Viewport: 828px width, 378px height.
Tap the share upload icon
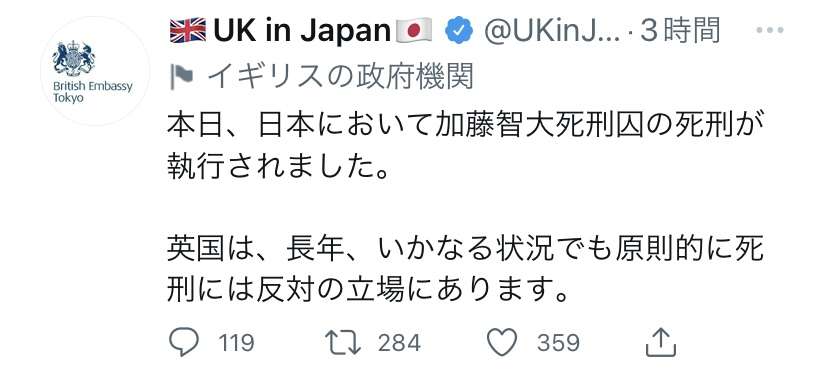[661, 342]
